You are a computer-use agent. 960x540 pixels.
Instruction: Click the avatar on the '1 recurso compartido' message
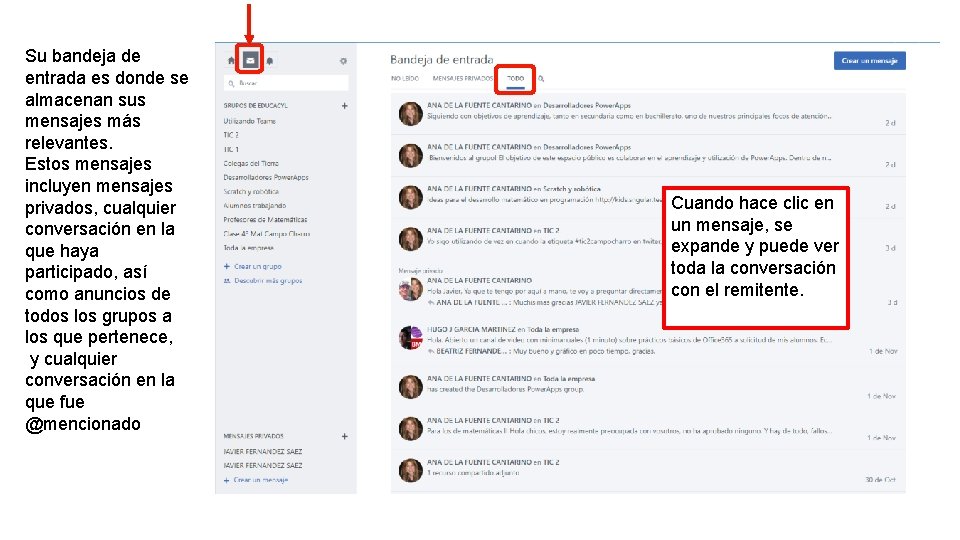[x=410, y=470]
